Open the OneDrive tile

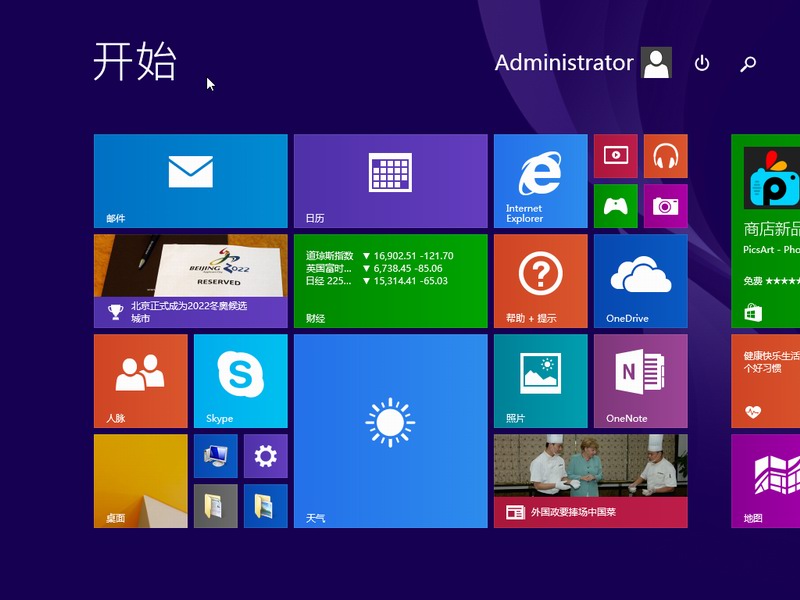click(x=640, y=280)
